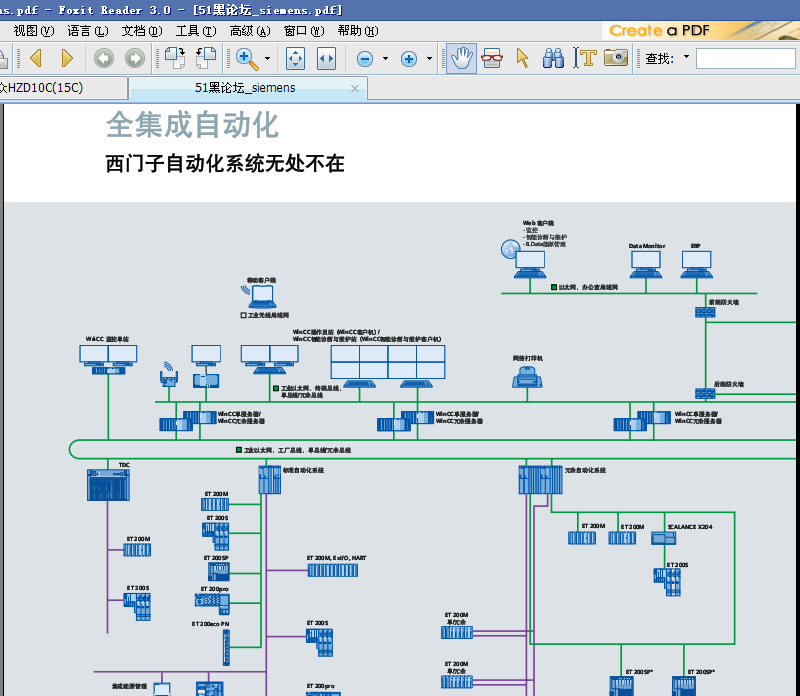Click the heading 全集成自动化

(x=192, y=125)
